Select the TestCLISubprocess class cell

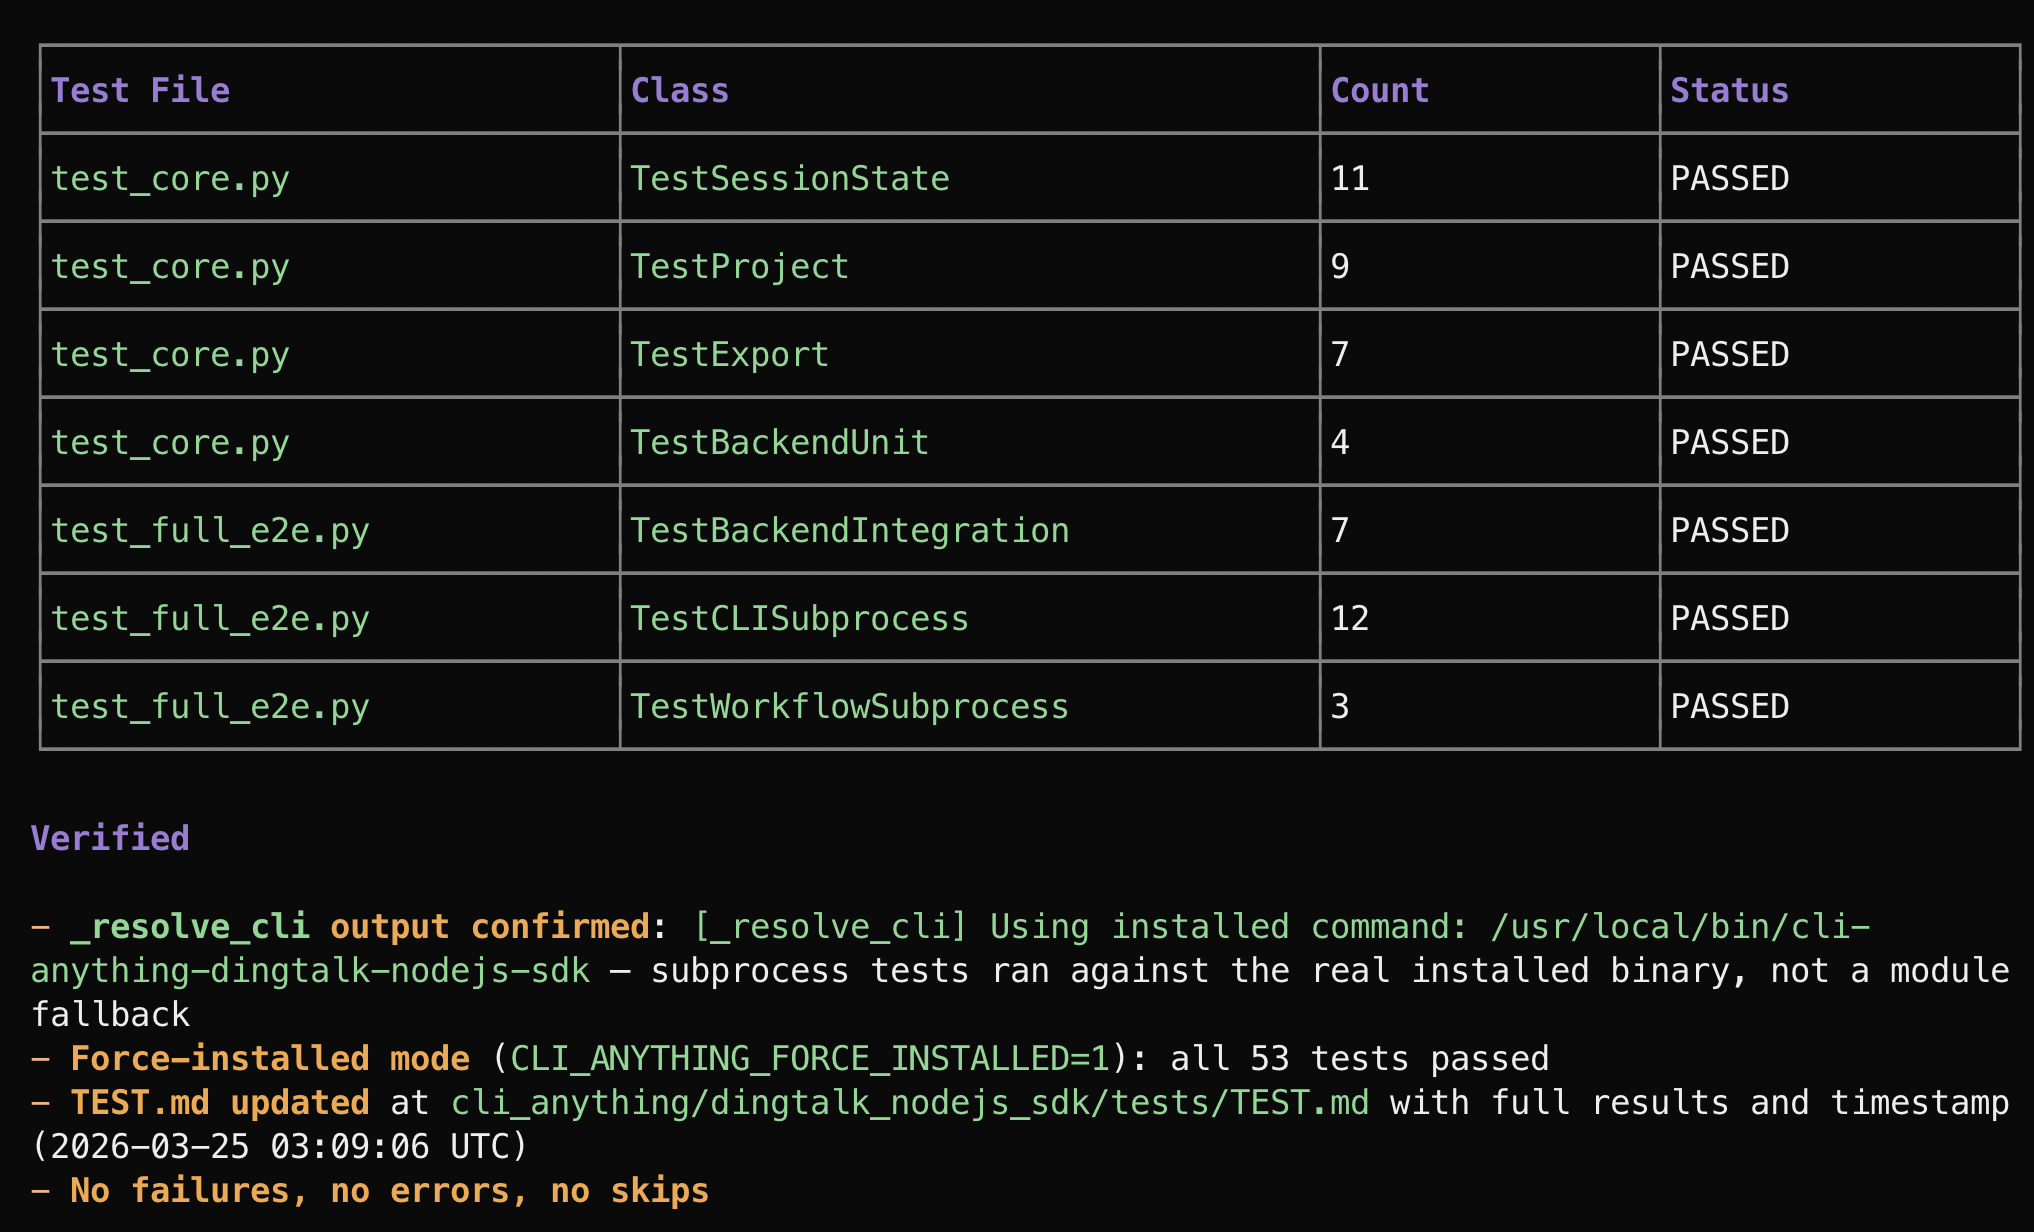(799, 619)
